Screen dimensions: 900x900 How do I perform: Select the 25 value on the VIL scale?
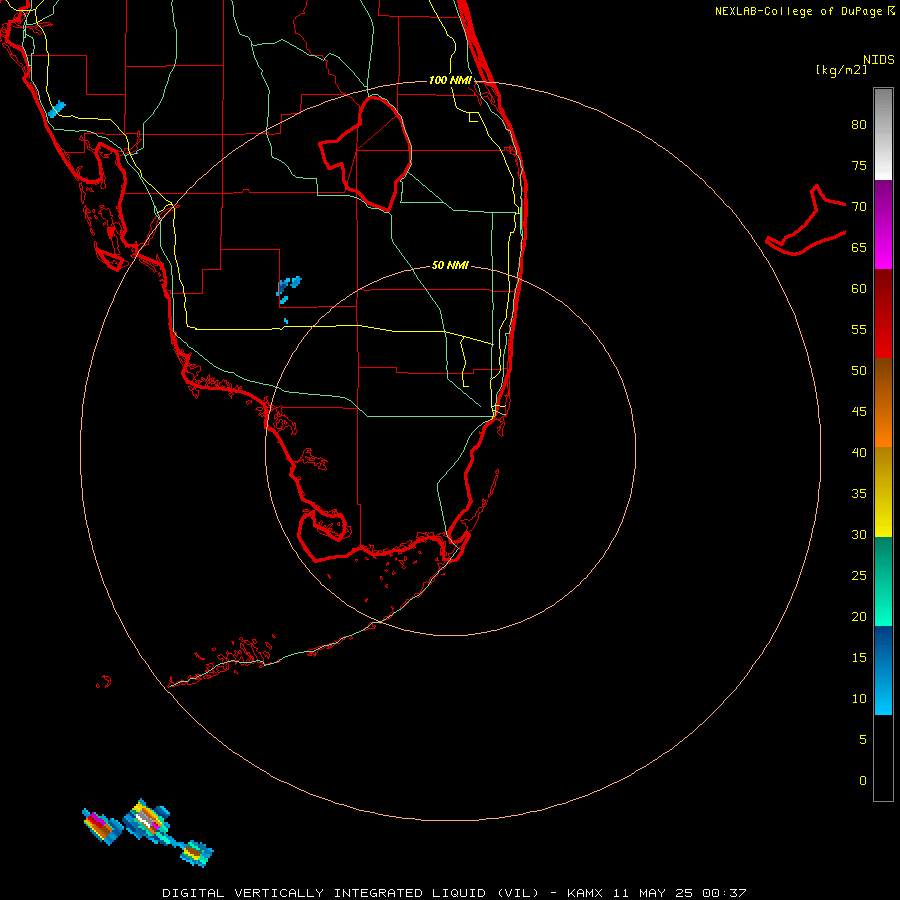pos(859,576)
